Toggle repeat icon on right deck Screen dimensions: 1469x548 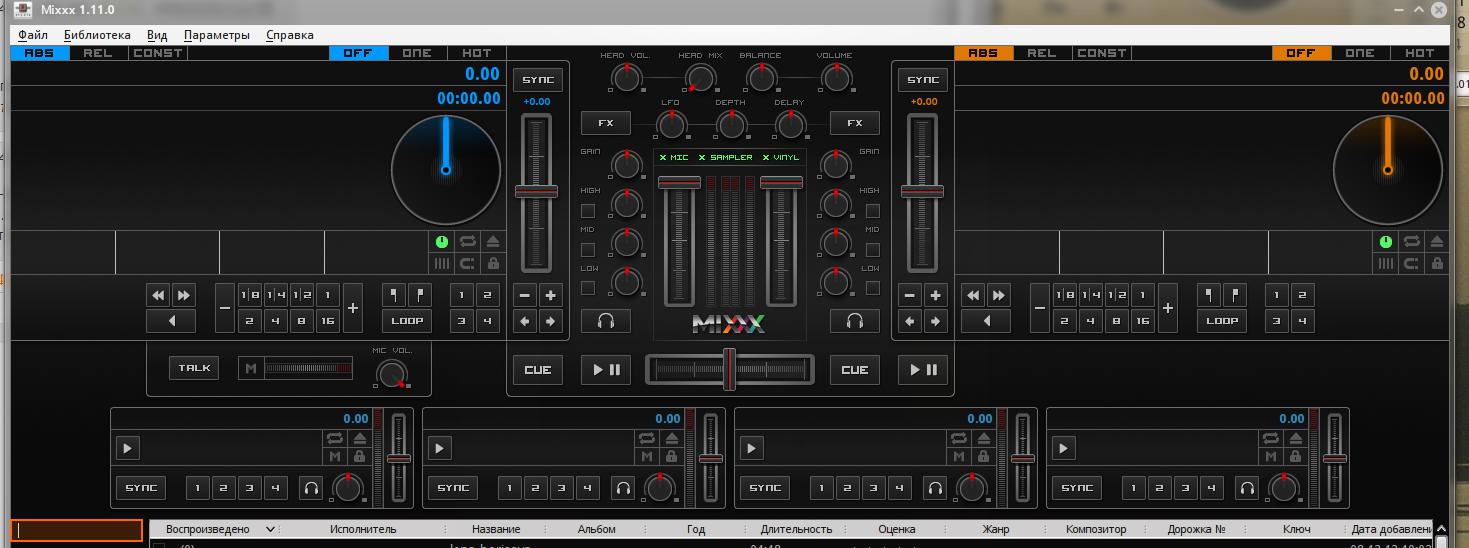click(1411, 241)
